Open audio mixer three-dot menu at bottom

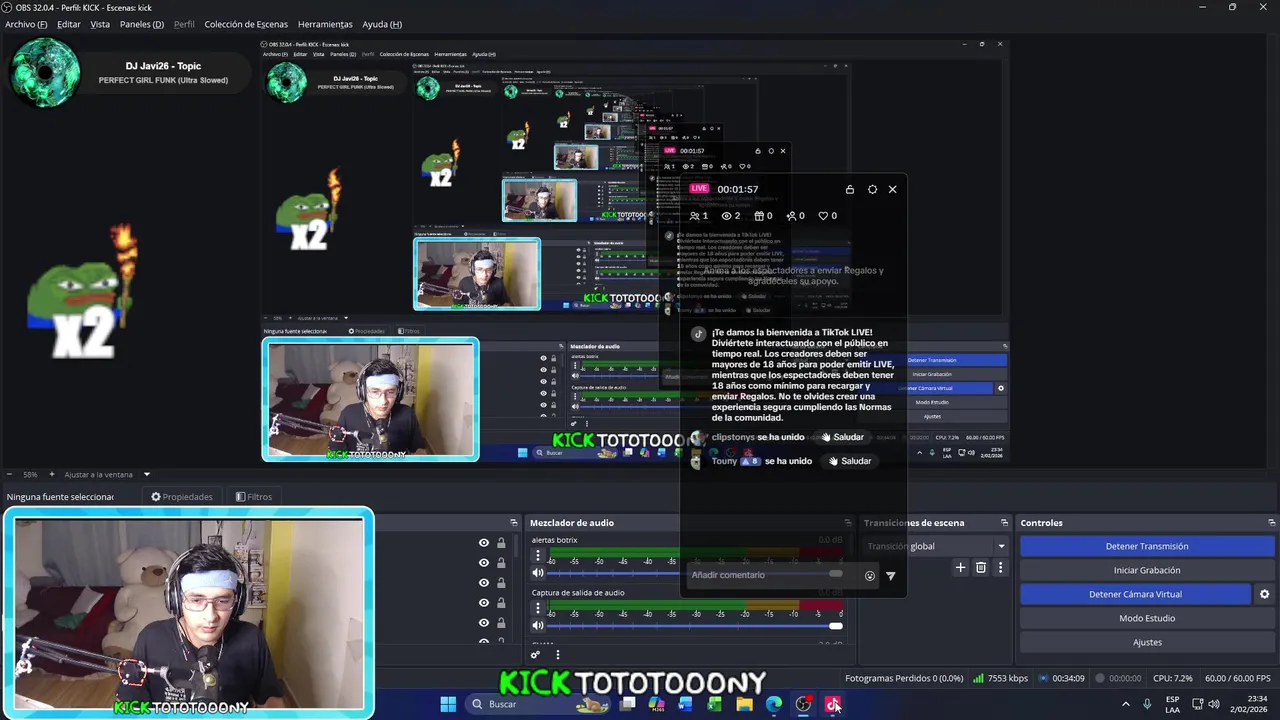pyautogui.click(x=558, y=655)
